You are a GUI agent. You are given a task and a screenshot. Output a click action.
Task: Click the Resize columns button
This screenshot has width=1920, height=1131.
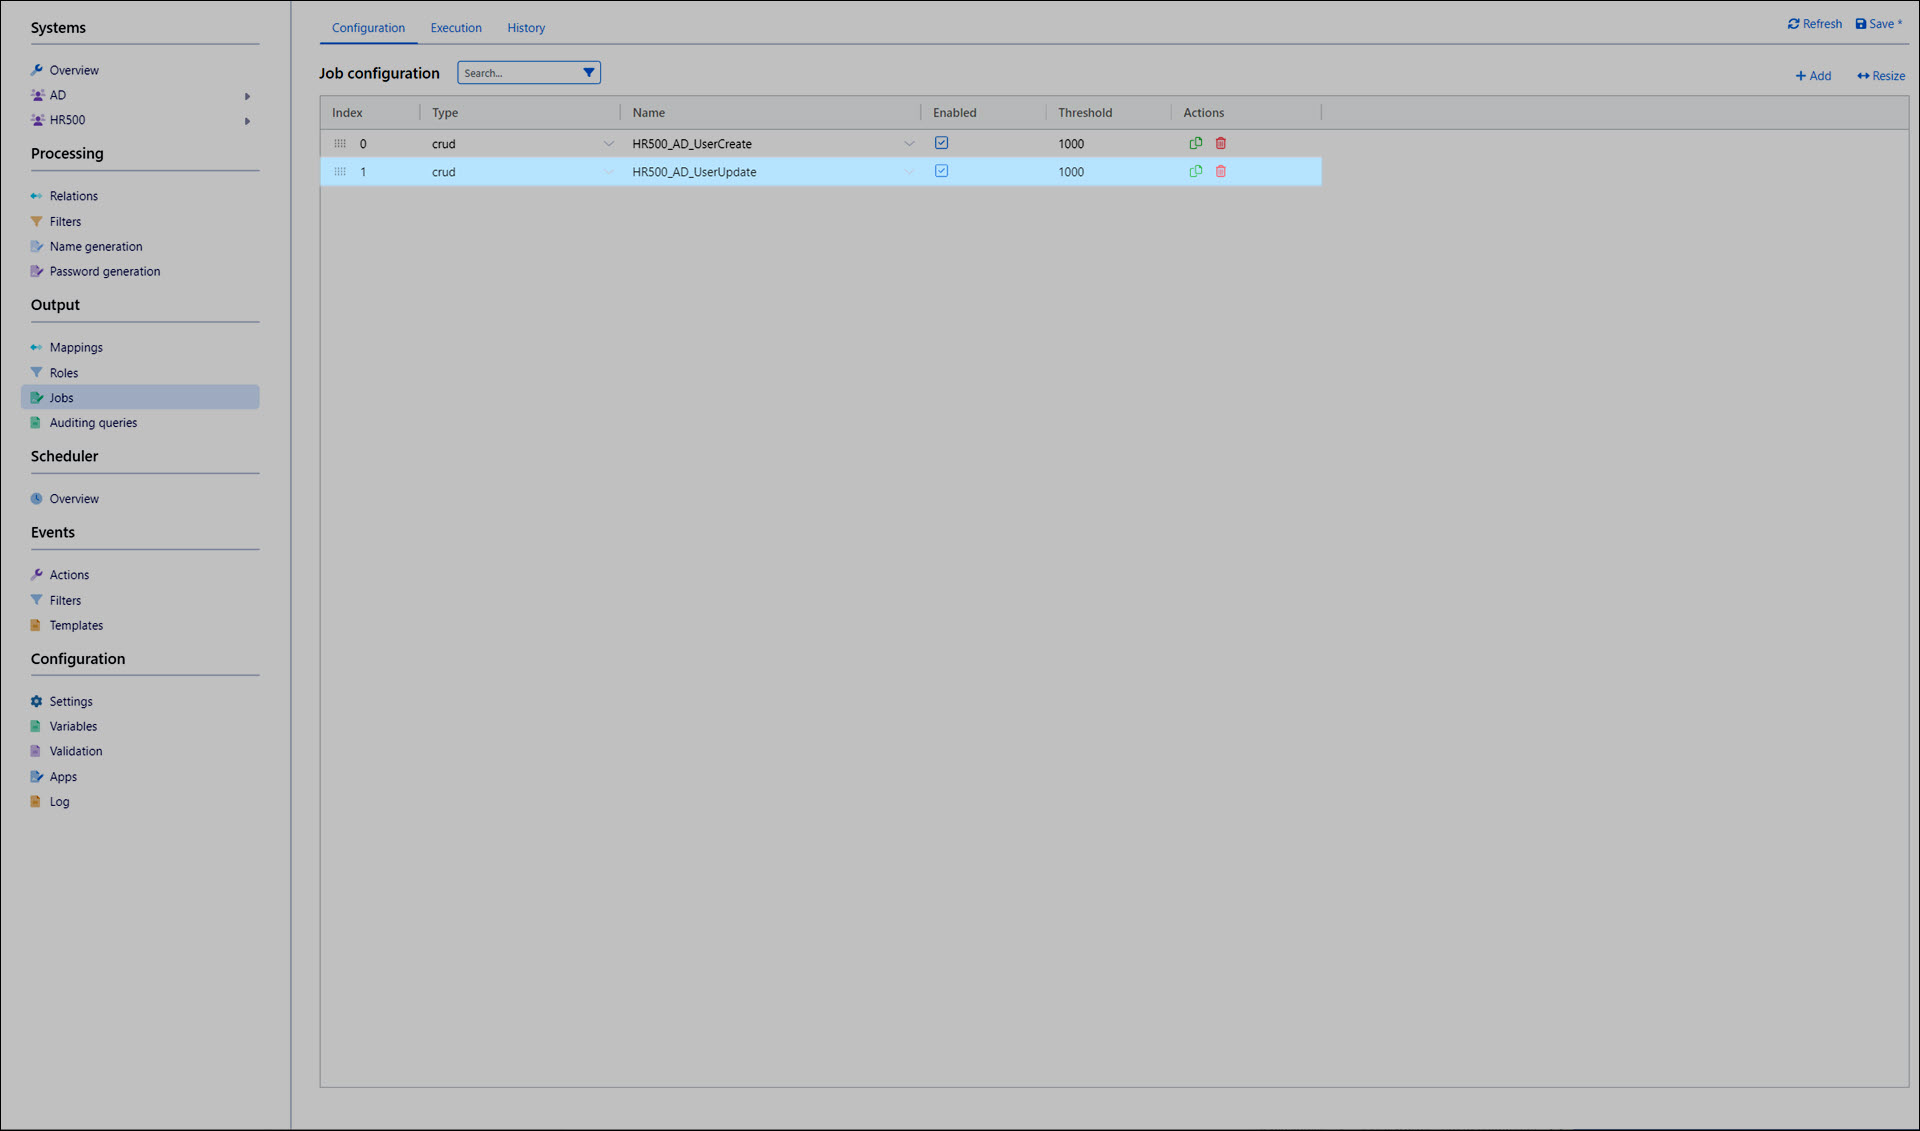click(x=1880, y=76)
